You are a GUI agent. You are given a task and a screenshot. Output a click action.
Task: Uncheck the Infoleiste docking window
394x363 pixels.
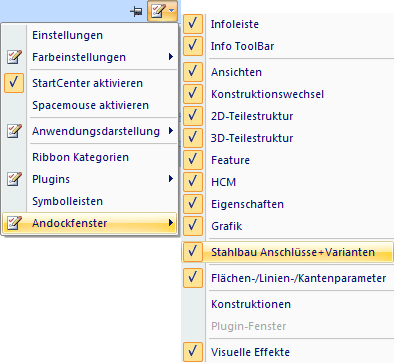click(x=193, y=24)
